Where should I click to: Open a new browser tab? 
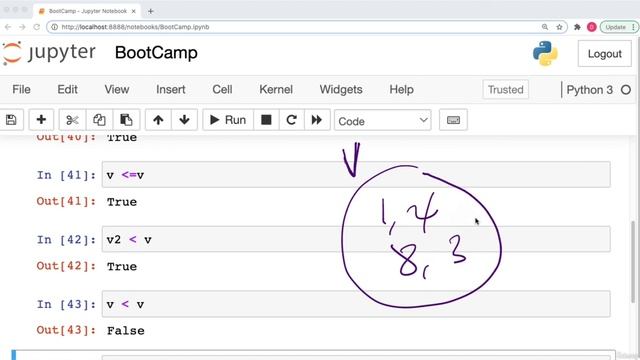151,11
